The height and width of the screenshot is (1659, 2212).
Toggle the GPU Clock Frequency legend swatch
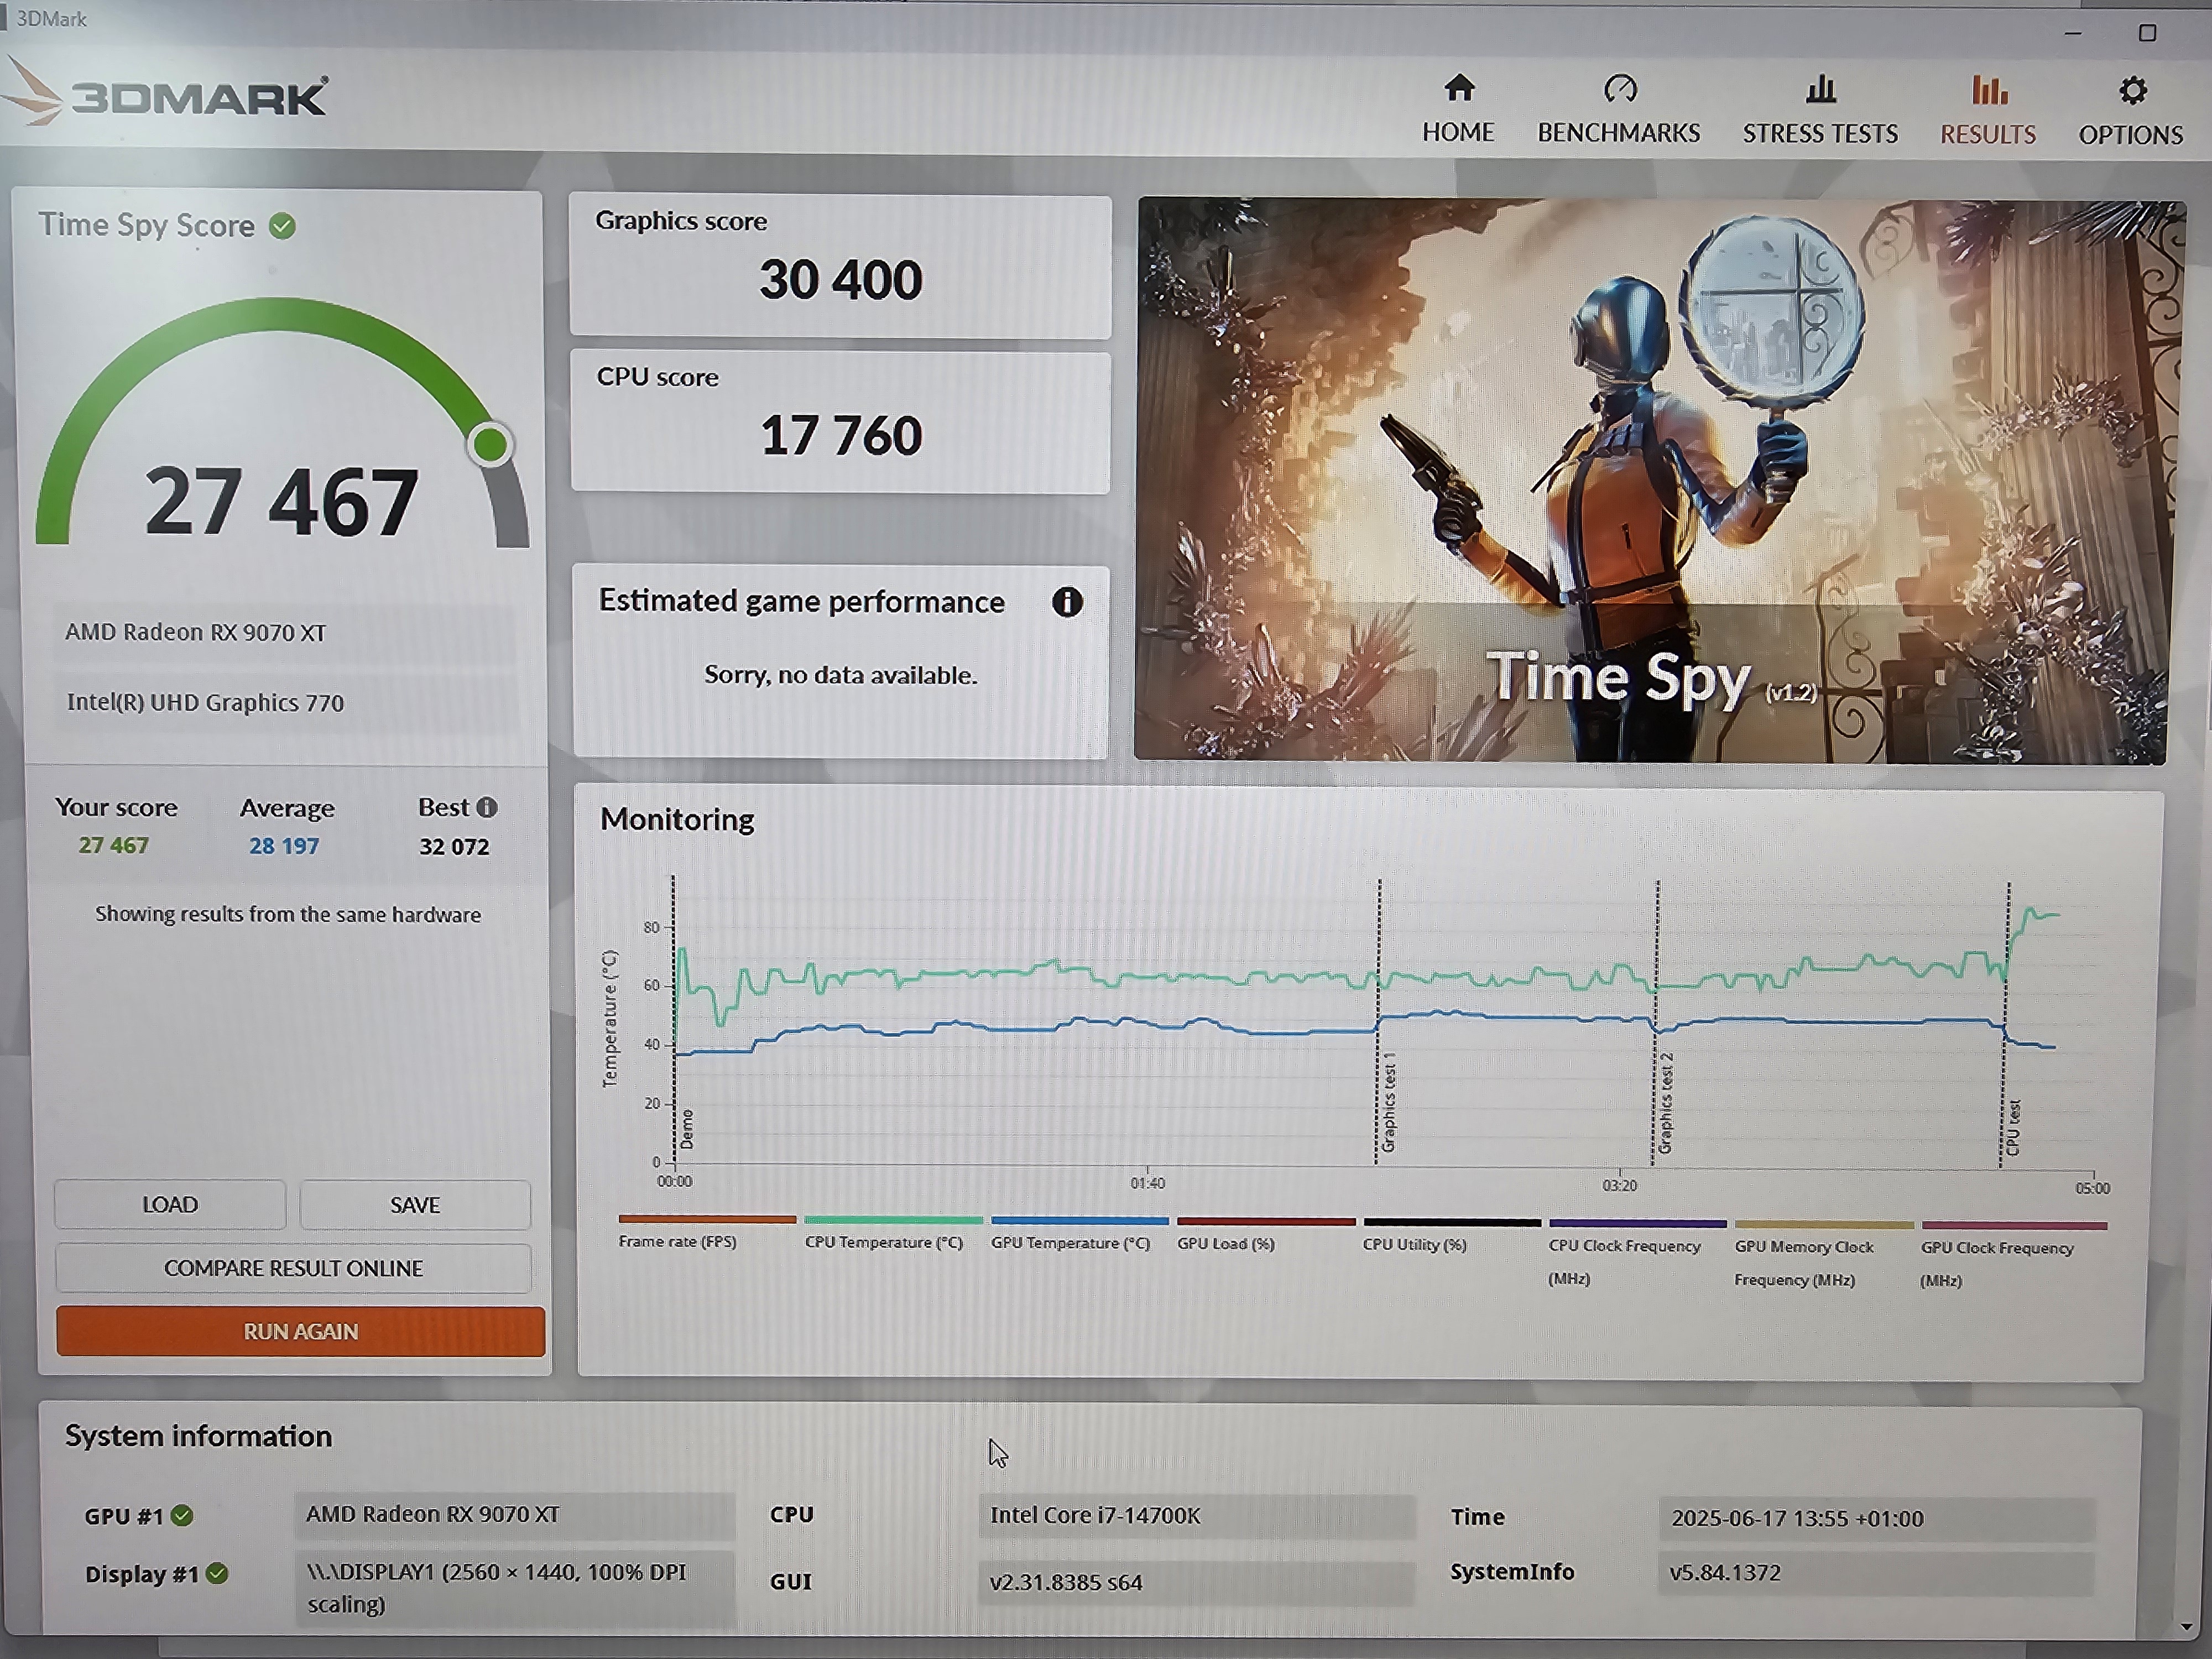click(2014, 1225)
